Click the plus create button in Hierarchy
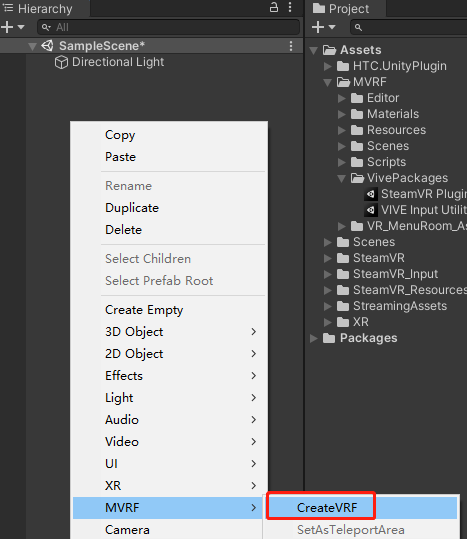Image resolution: width=467 pixels, height=539 pixels. [7, 27]
